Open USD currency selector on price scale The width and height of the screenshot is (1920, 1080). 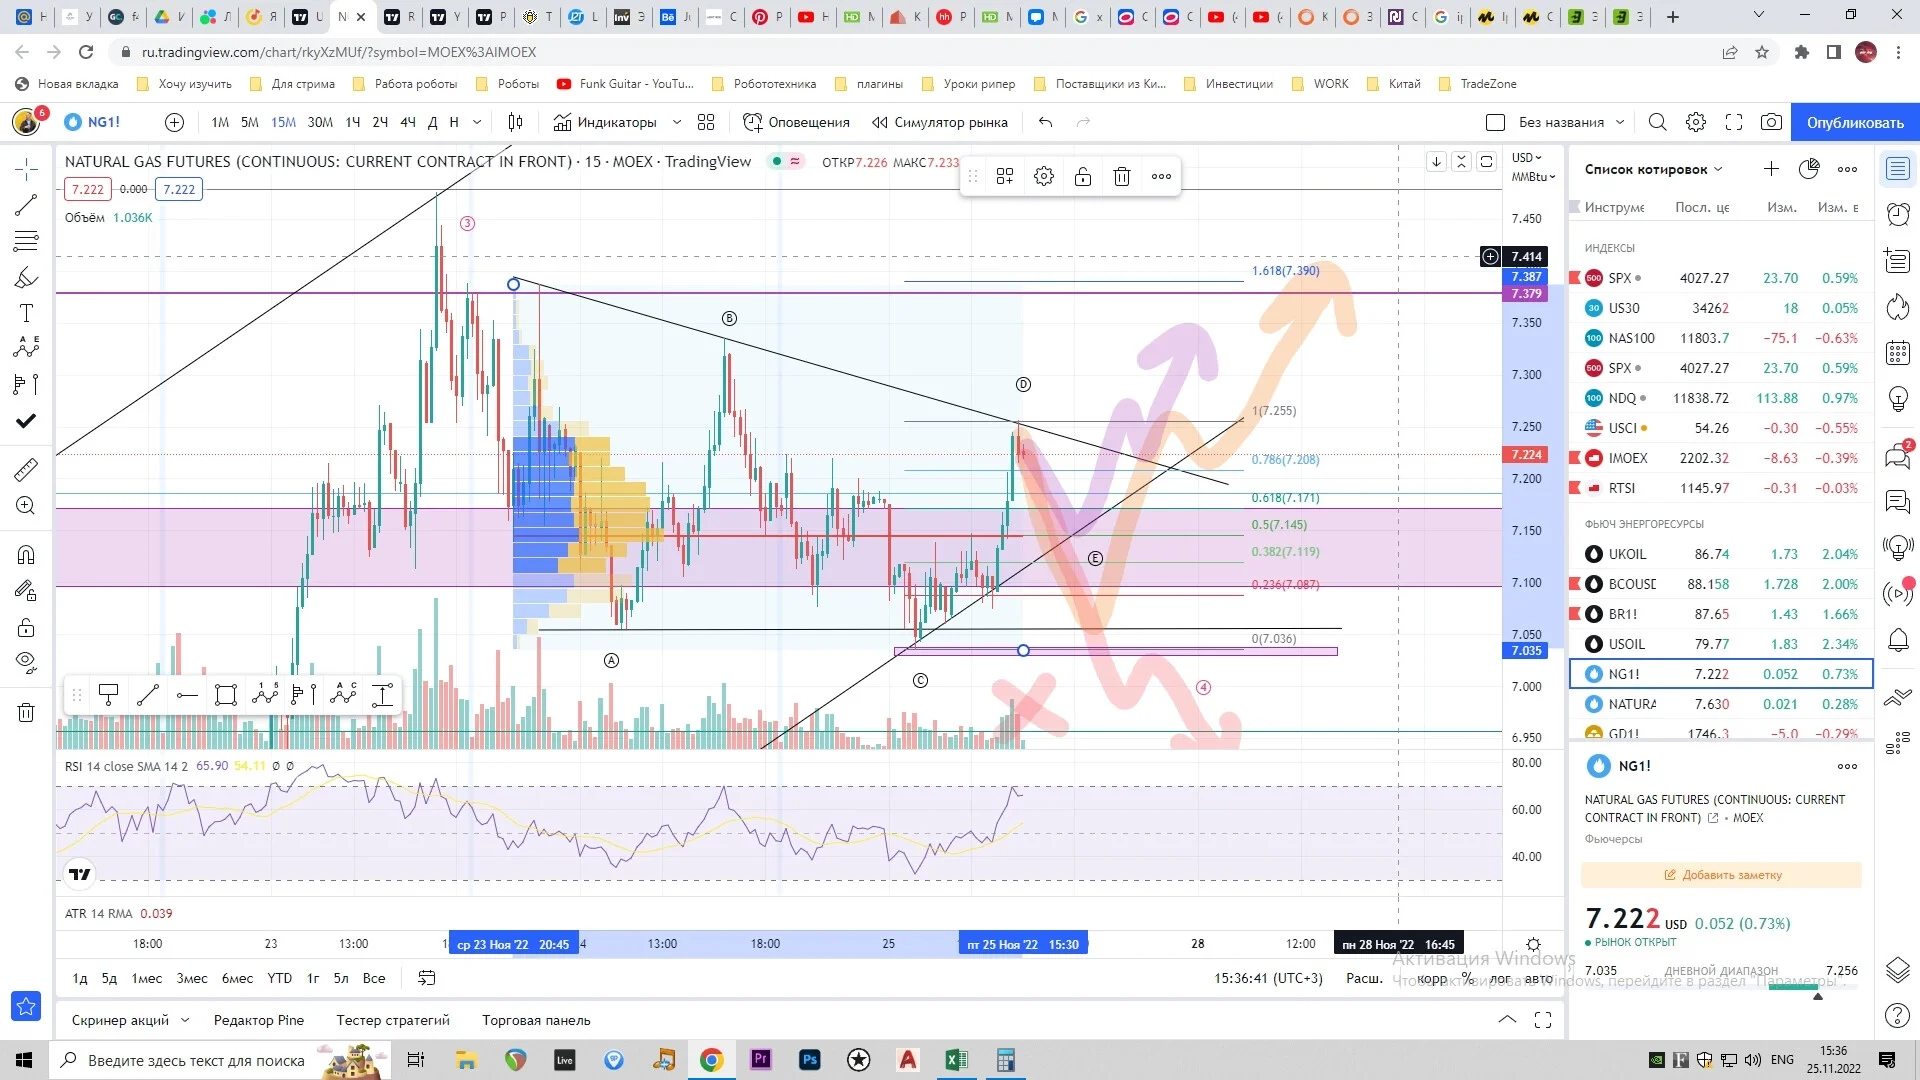coord(1527,158)
